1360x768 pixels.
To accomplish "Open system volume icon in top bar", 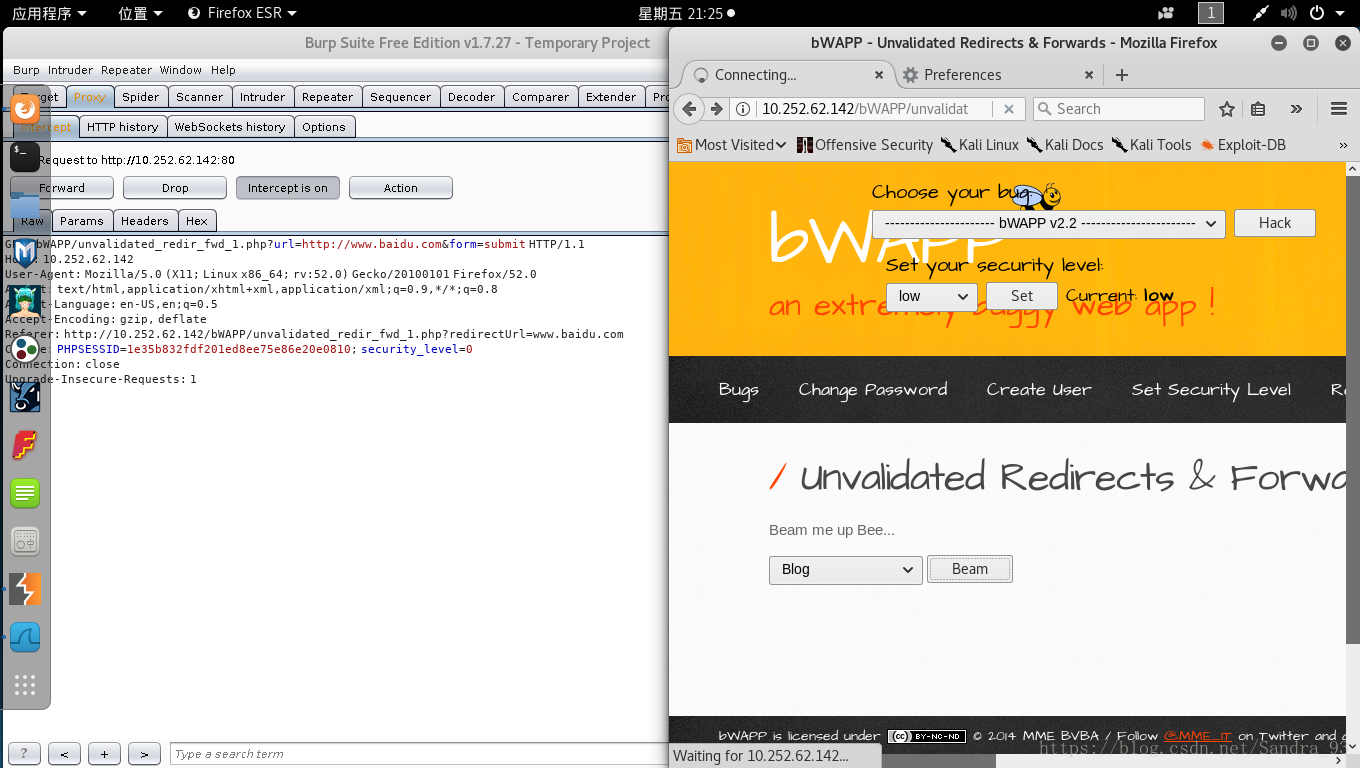I will (x=1289, y=13).
